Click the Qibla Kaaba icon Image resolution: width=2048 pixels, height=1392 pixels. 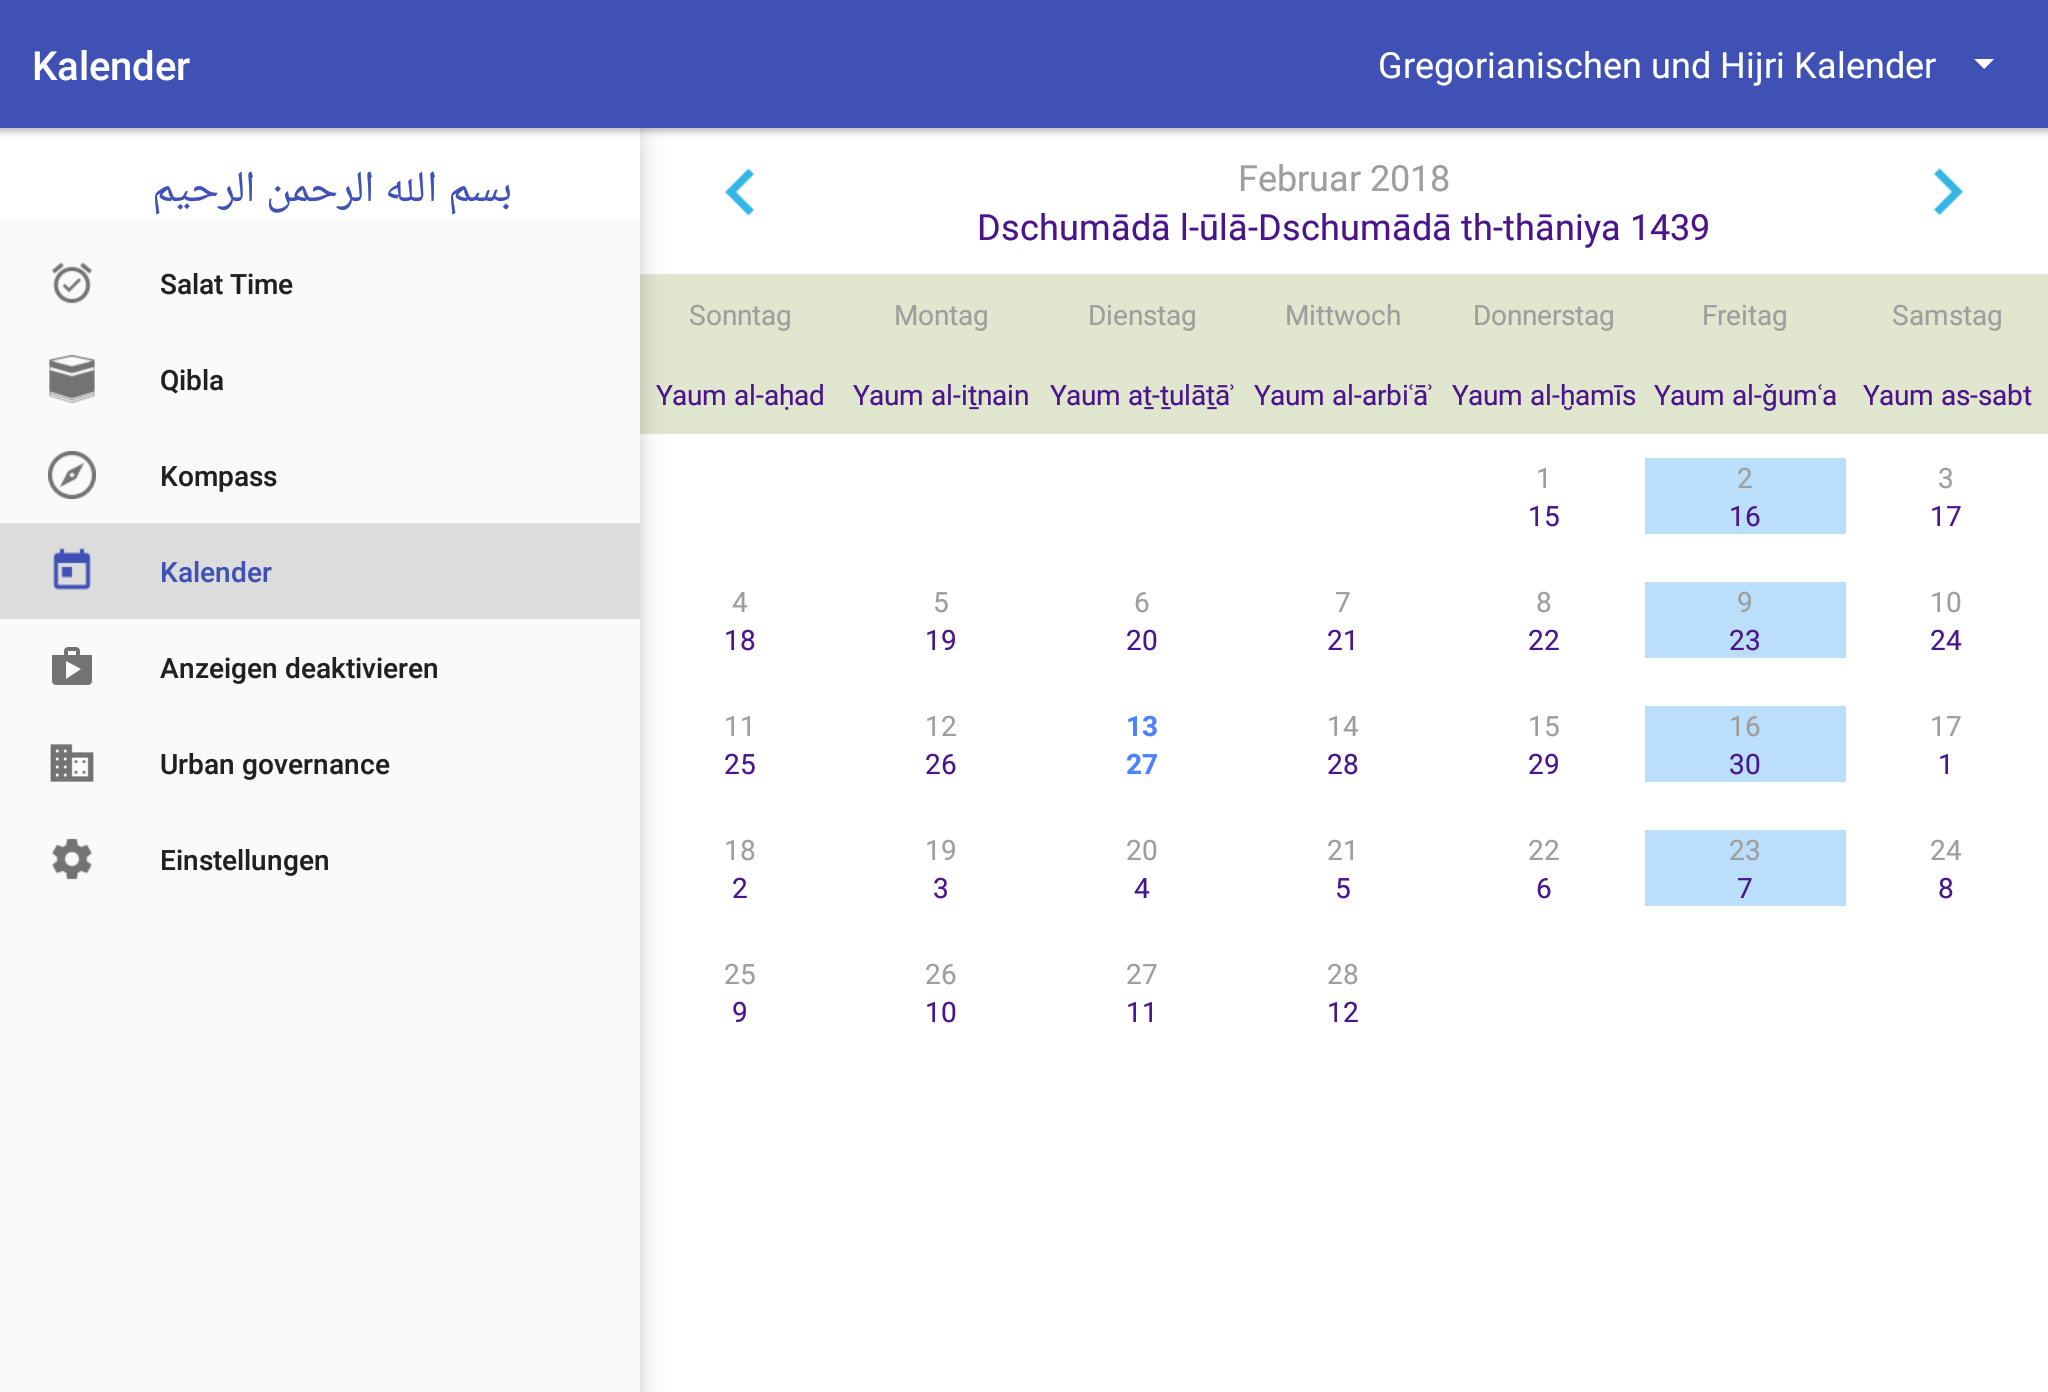point(72,379)
